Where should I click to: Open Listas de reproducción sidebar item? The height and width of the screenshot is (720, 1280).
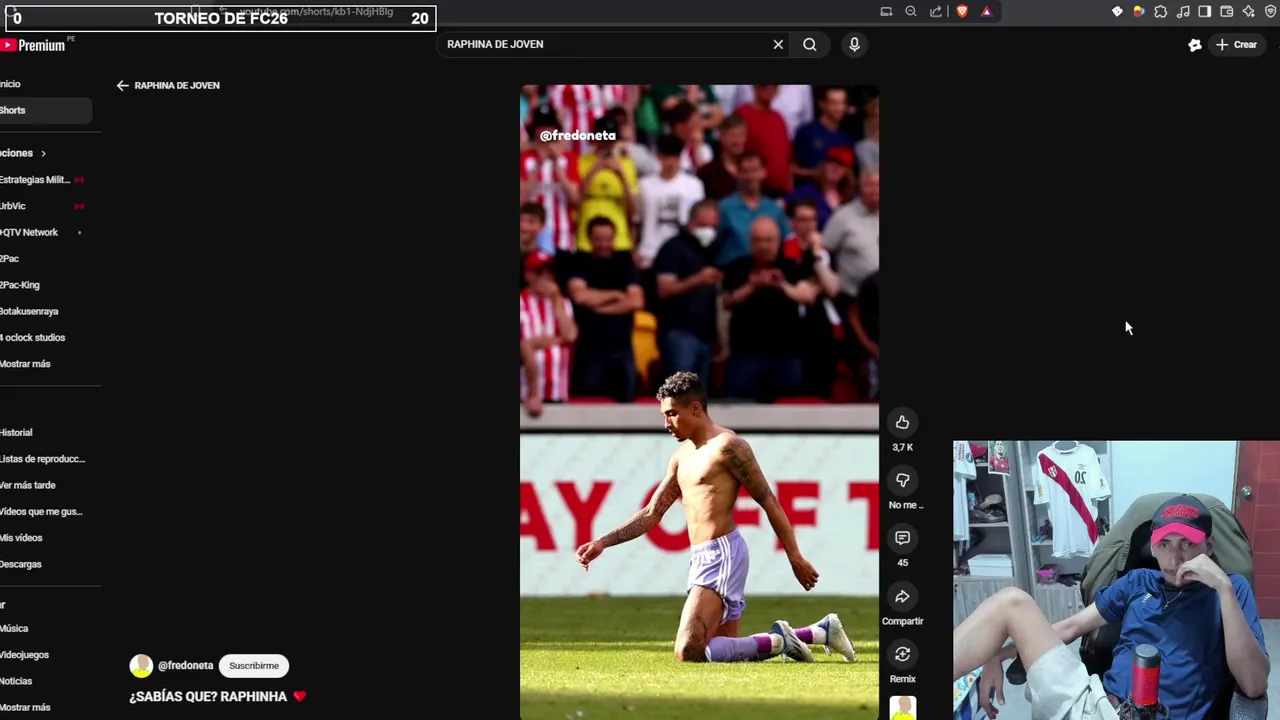[x=42, y=459]
